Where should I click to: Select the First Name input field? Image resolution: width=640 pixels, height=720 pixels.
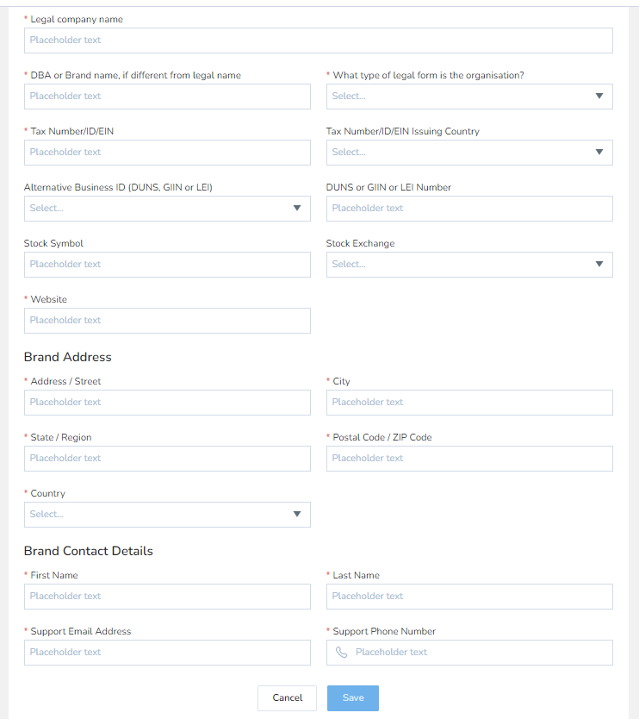click(167, 596)
